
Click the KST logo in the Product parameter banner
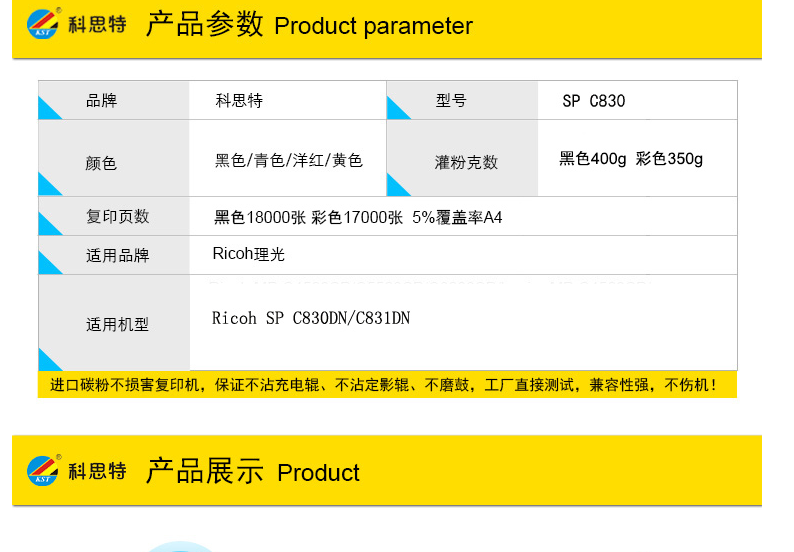pyautogui.click(x=44, y=24)
